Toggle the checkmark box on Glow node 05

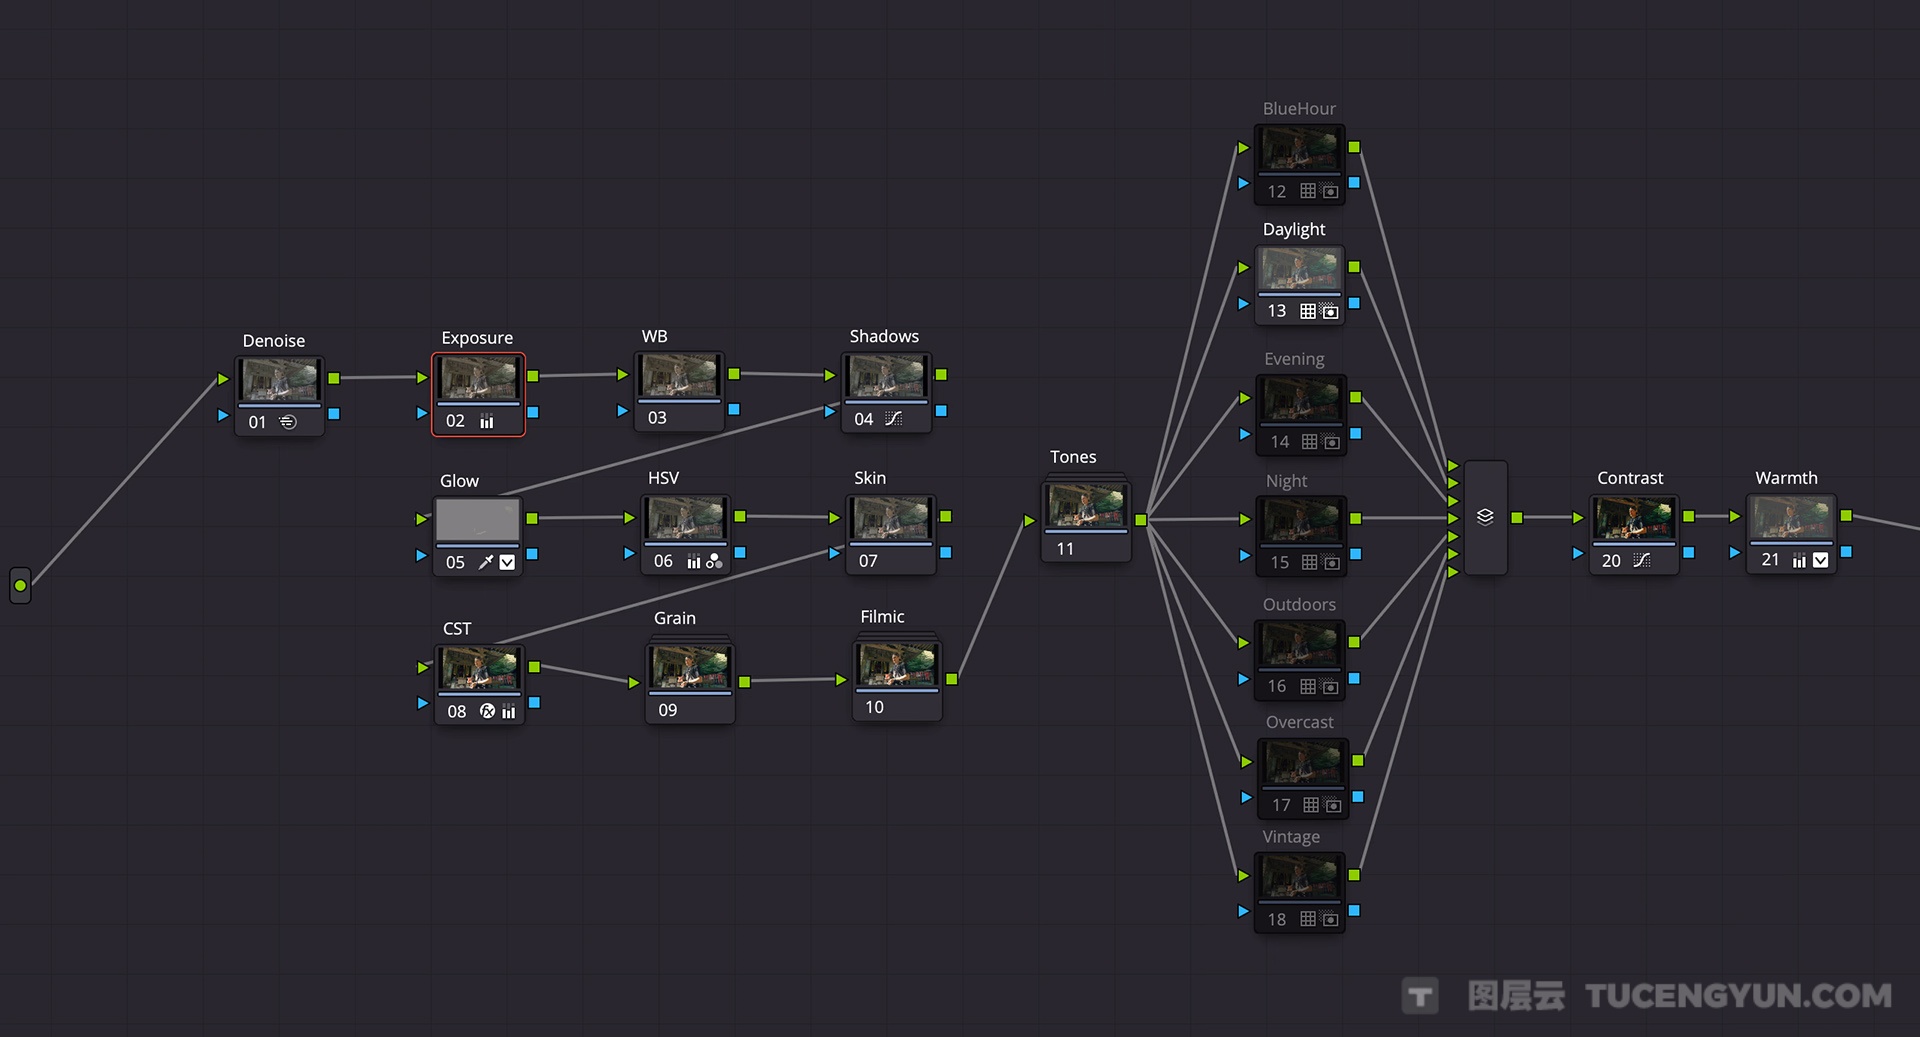click(508, 562)
